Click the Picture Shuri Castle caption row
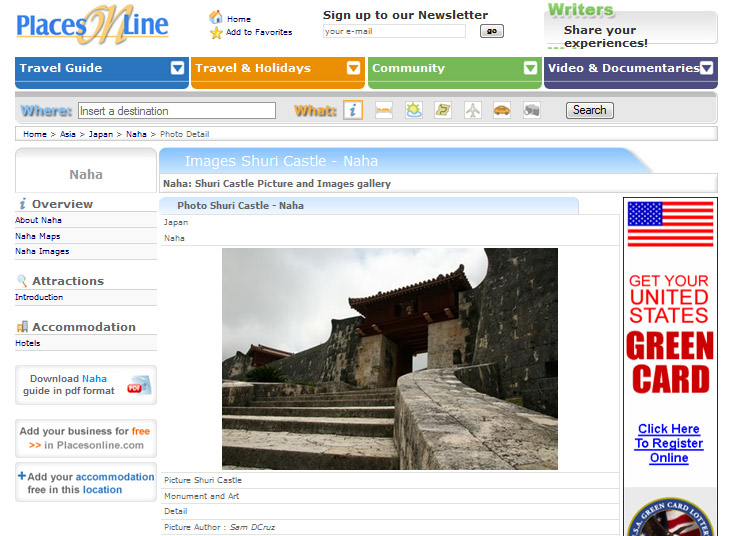The width and height of the screenshot is (735, 536). point(390,480)
